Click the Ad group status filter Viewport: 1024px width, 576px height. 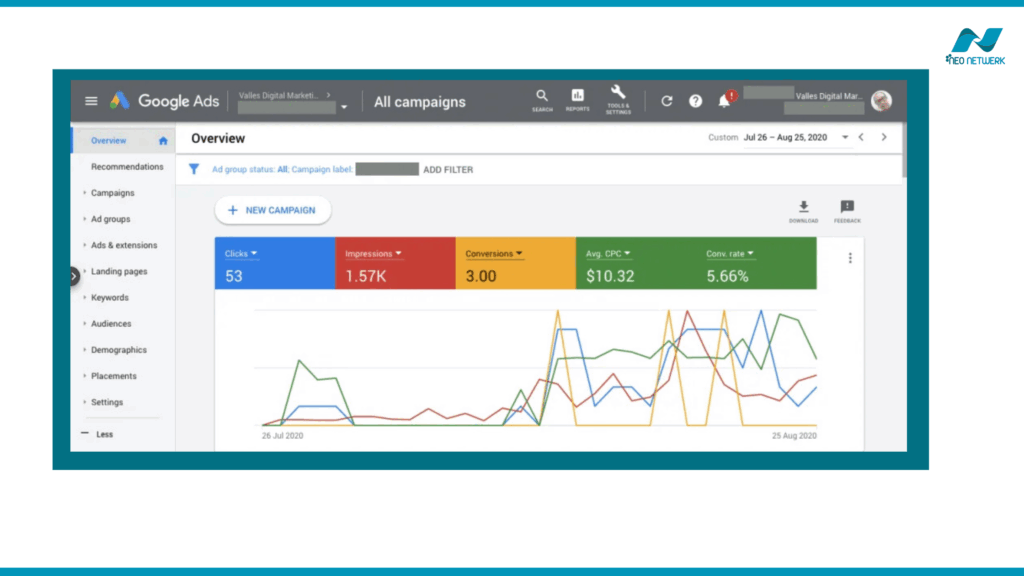tap(249, 169)
